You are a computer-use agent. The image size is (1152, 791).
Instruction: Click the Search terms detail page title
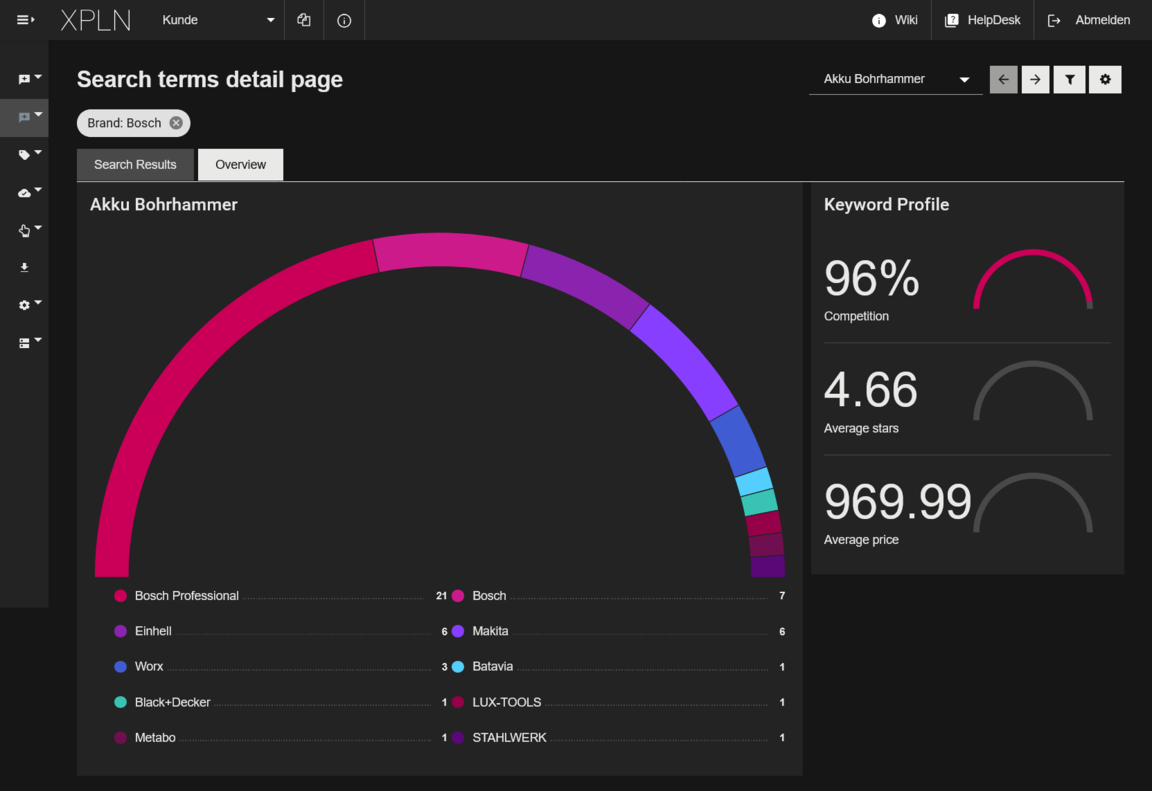210,79
